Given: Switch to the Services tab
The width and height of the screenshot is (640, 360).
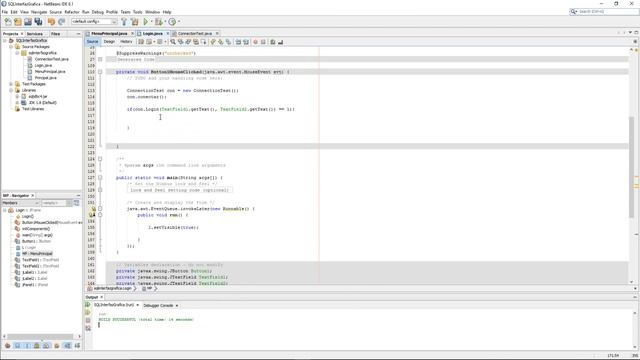Looking at the screenshot, I should [35, 33].
